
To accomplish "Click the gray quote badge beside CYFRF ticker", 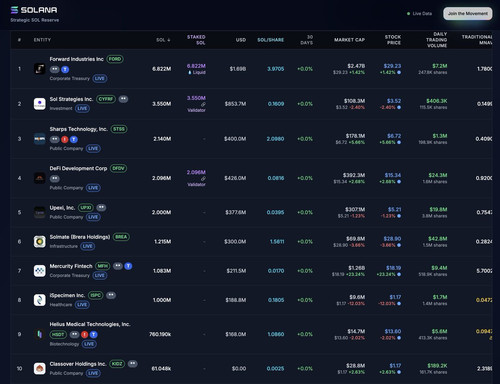I will pyautogui.click(x=123, y=99).
